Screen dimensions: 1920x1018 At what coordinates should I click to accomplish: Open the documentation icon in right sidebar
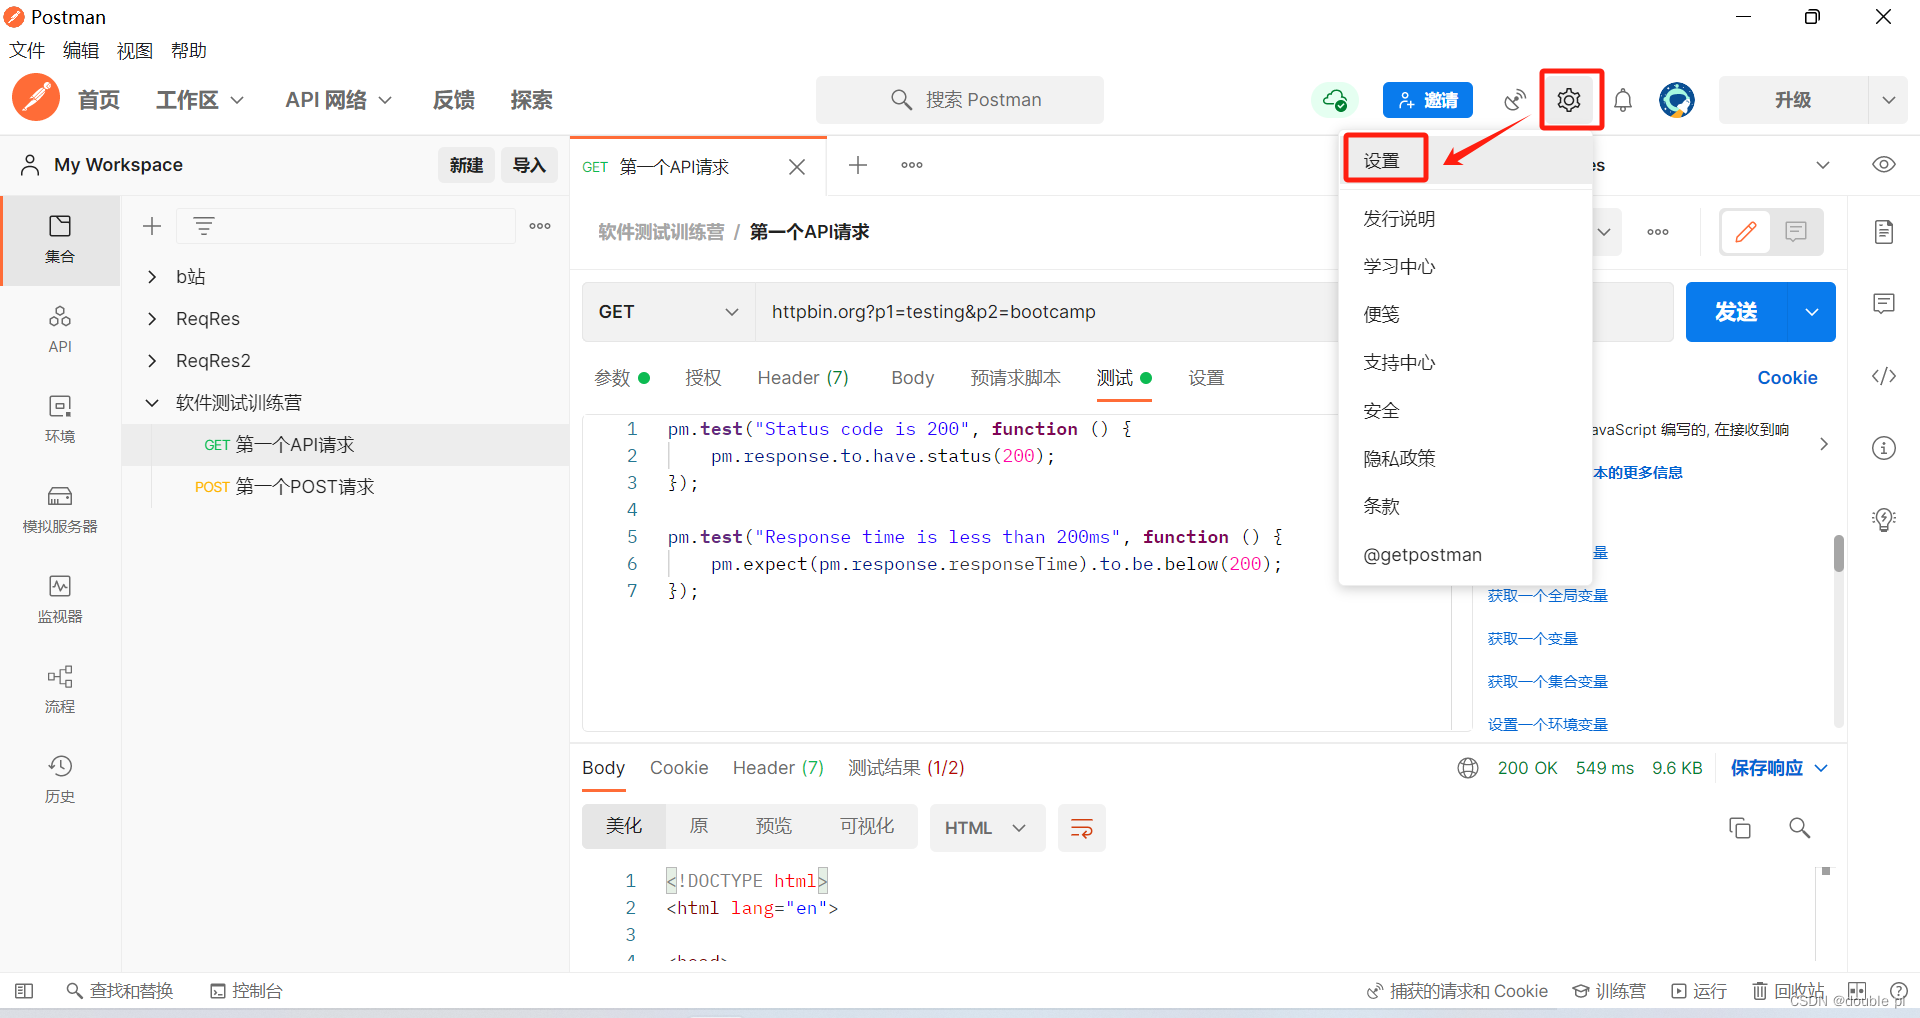tap(1884, 232)
